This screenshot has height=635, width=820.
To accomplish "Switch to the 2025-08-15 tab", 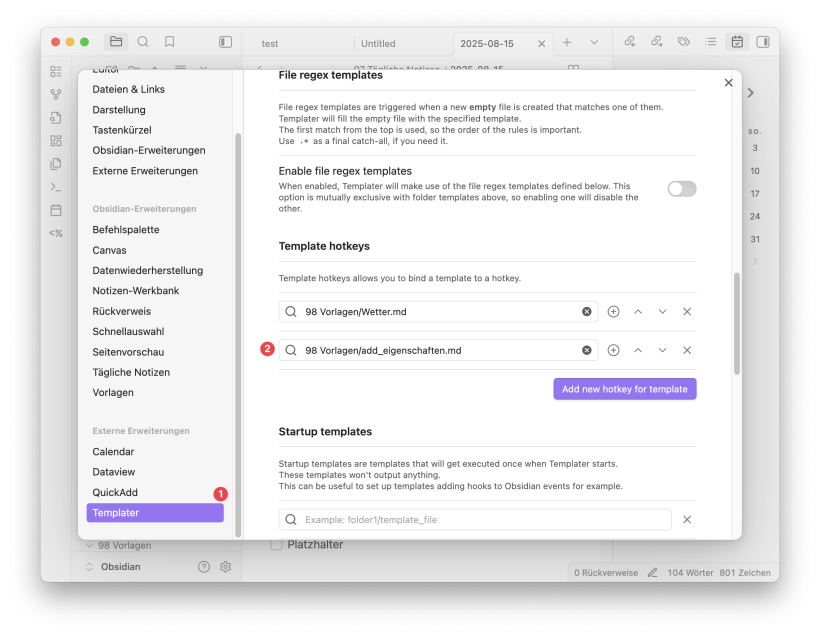I will click(487, 44).
